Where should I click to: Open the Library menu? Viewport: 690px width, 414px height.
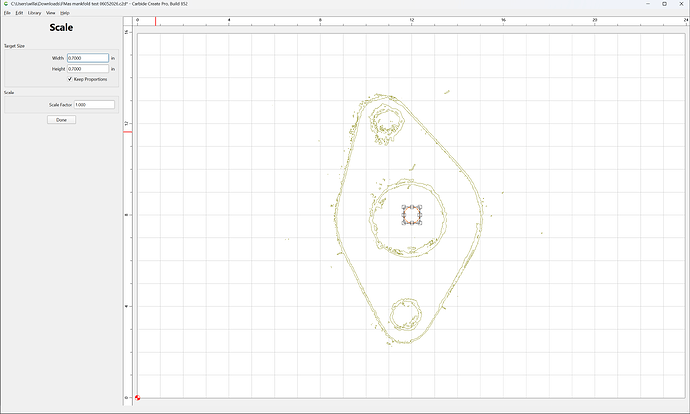(x=34, y=13)
